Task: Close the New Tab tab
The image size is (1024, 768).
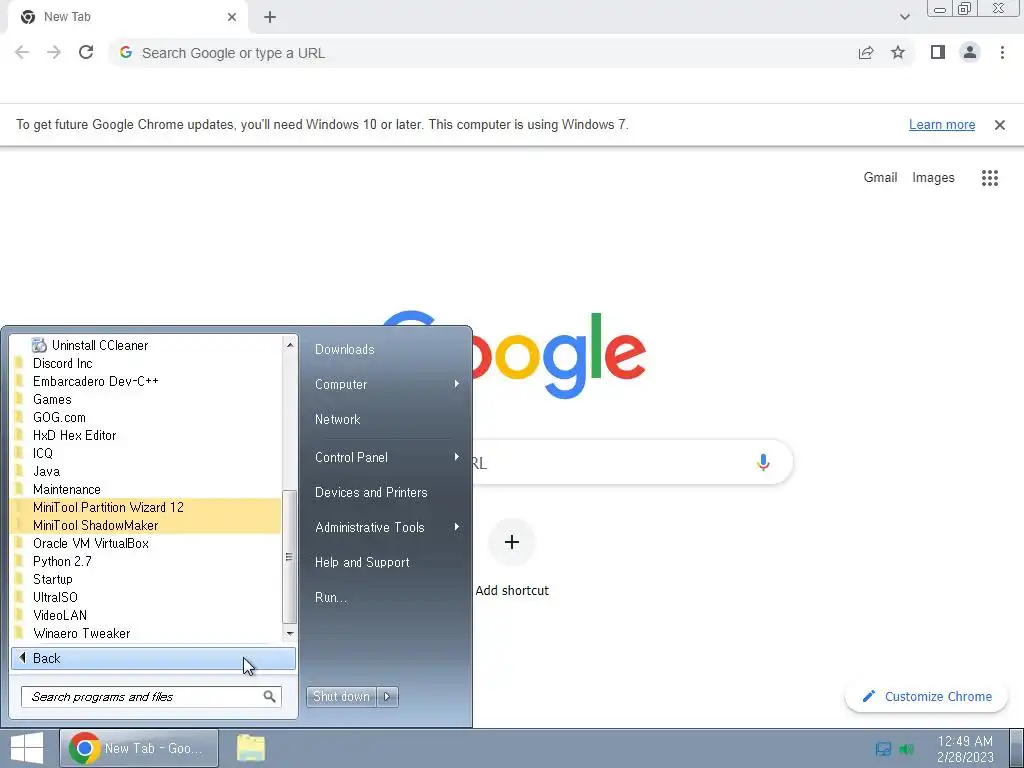Action: pos(232,17)
